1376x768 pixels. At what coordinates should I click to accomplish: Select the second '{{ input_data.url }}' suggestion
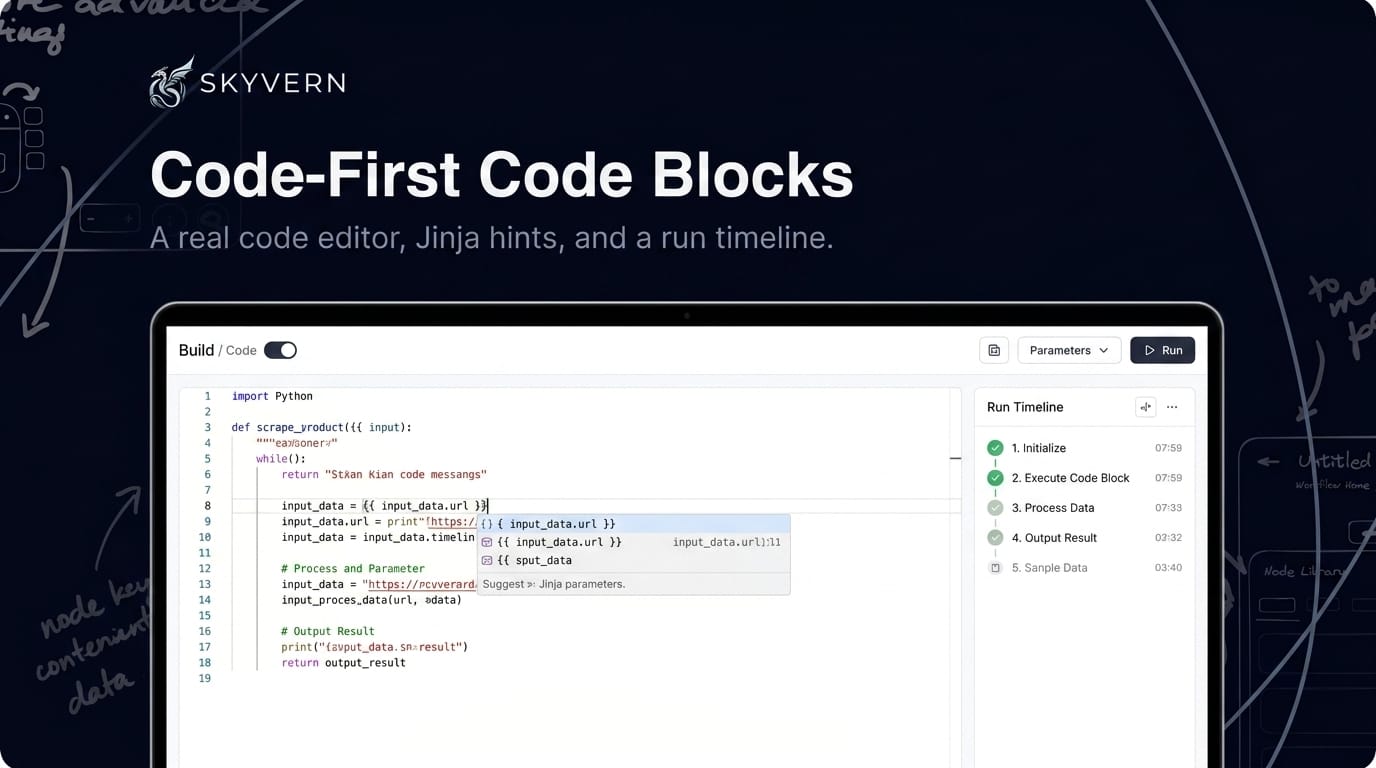tap(634, 542)
